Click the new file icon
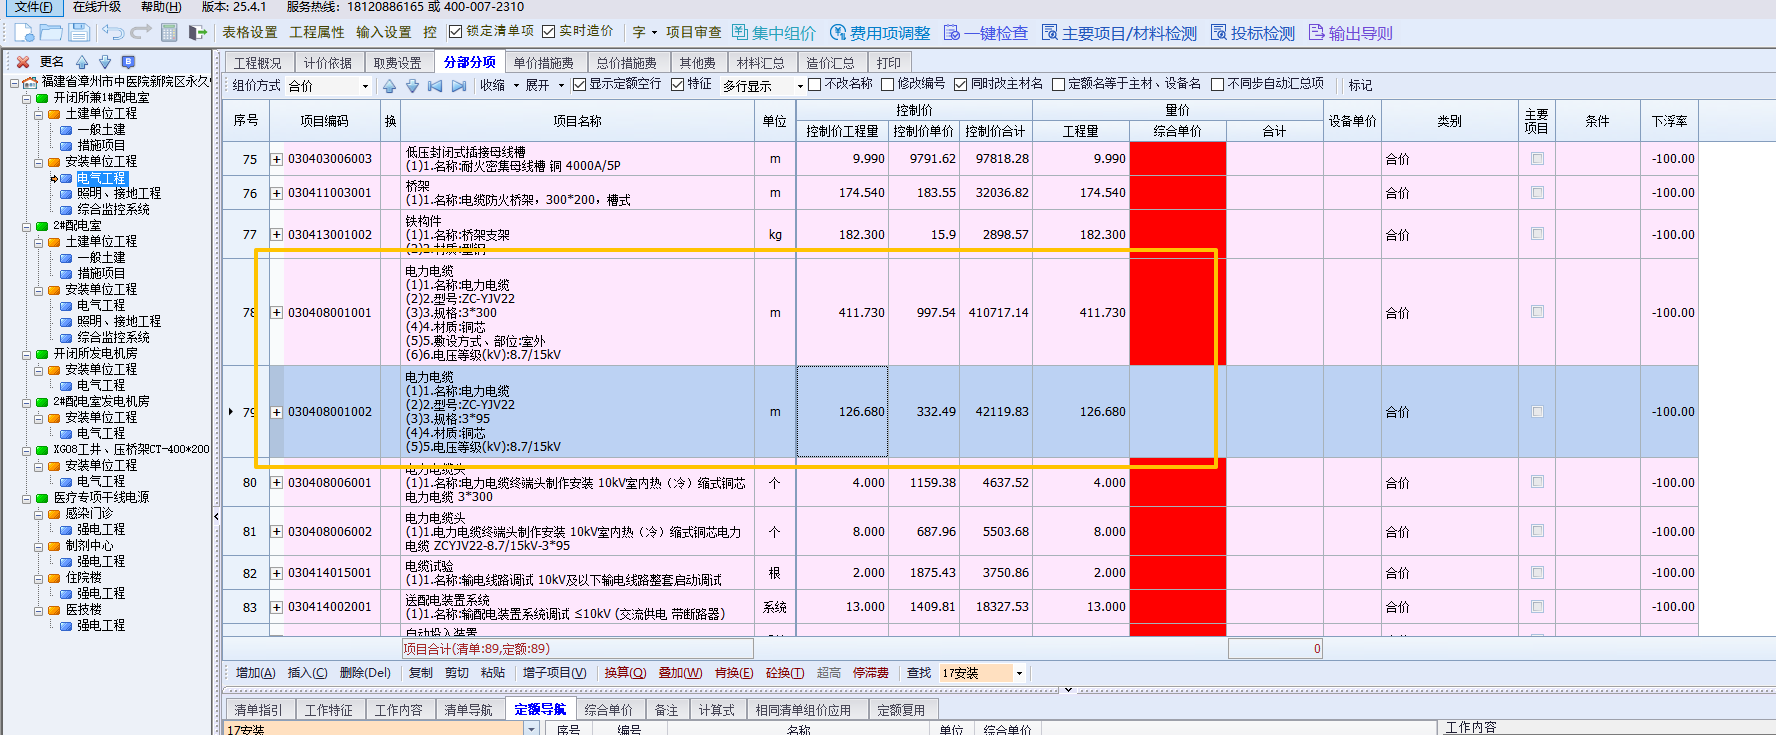1776x735 pixels. click(x=22, y=32)
